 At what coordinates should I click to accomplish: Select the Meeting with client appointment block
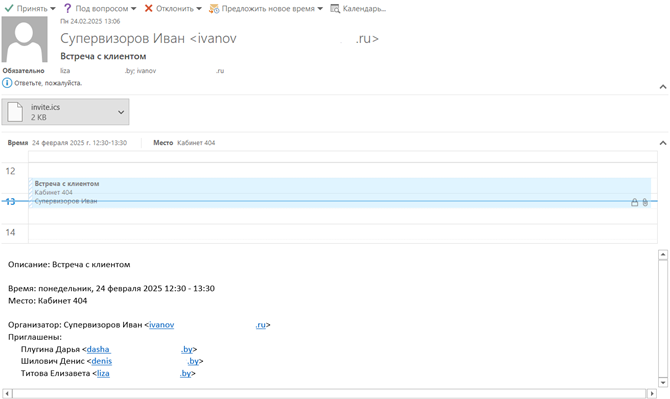(x=340, y=193)
